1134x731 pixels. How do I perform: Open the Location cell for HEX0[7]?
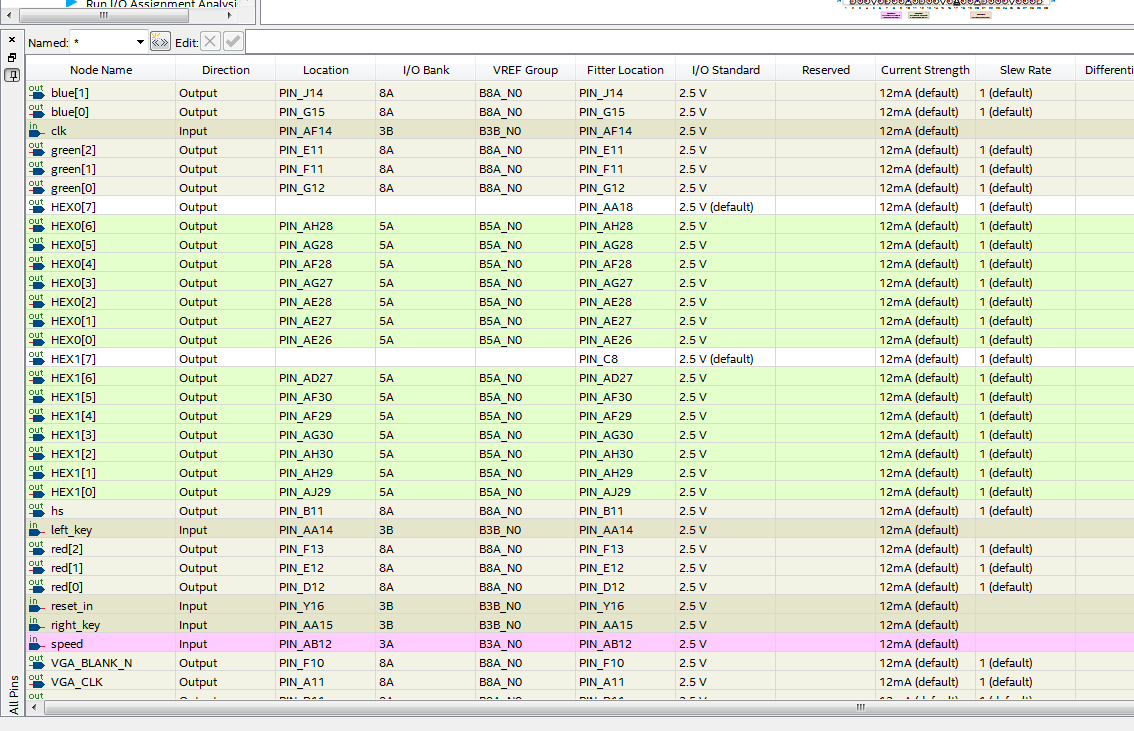coord(325,207)
